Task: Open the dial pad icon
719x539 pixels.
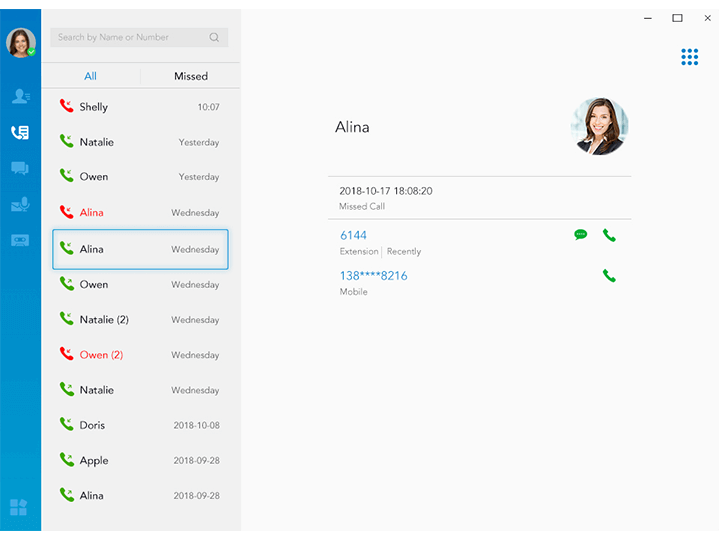Action: (689, 57)
